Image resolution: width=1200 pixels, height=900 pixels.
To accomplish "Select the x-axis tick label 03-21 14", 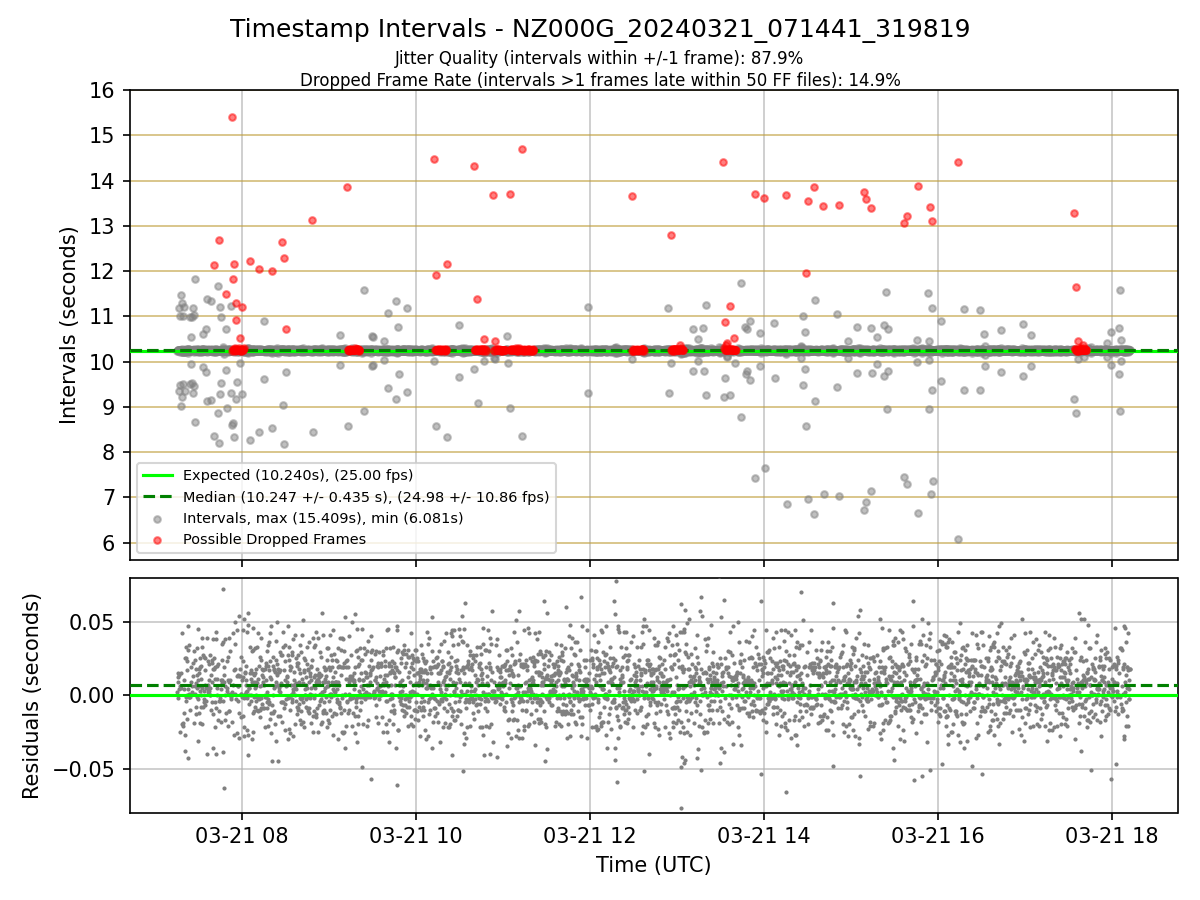I will point(764,835).
